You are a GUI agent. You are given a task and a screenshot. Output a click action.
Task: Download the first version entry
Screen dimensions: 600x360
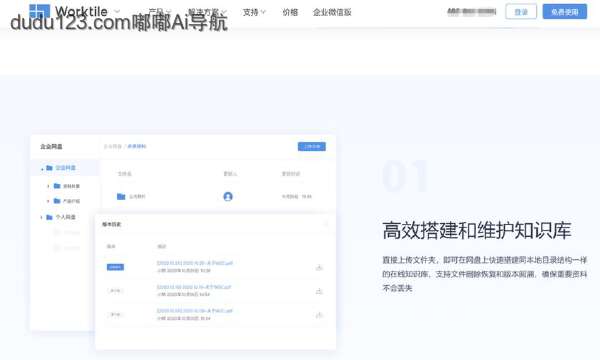click(x=319, y=267)
